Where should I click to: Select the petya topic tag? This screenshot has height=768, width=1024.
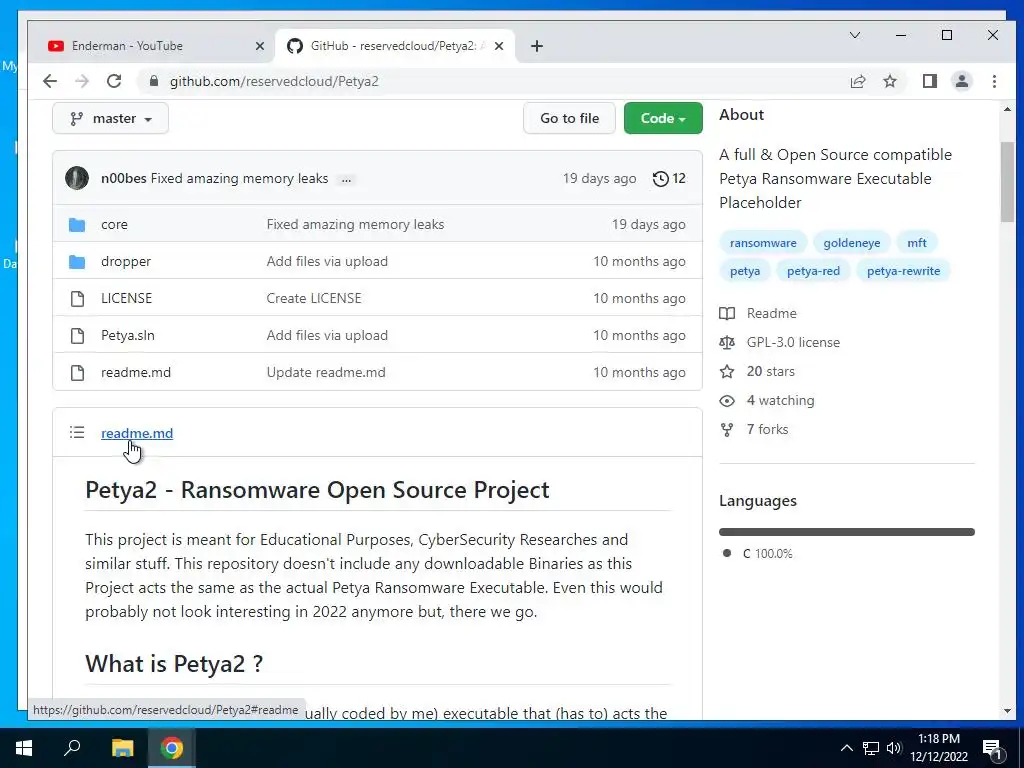744,271
